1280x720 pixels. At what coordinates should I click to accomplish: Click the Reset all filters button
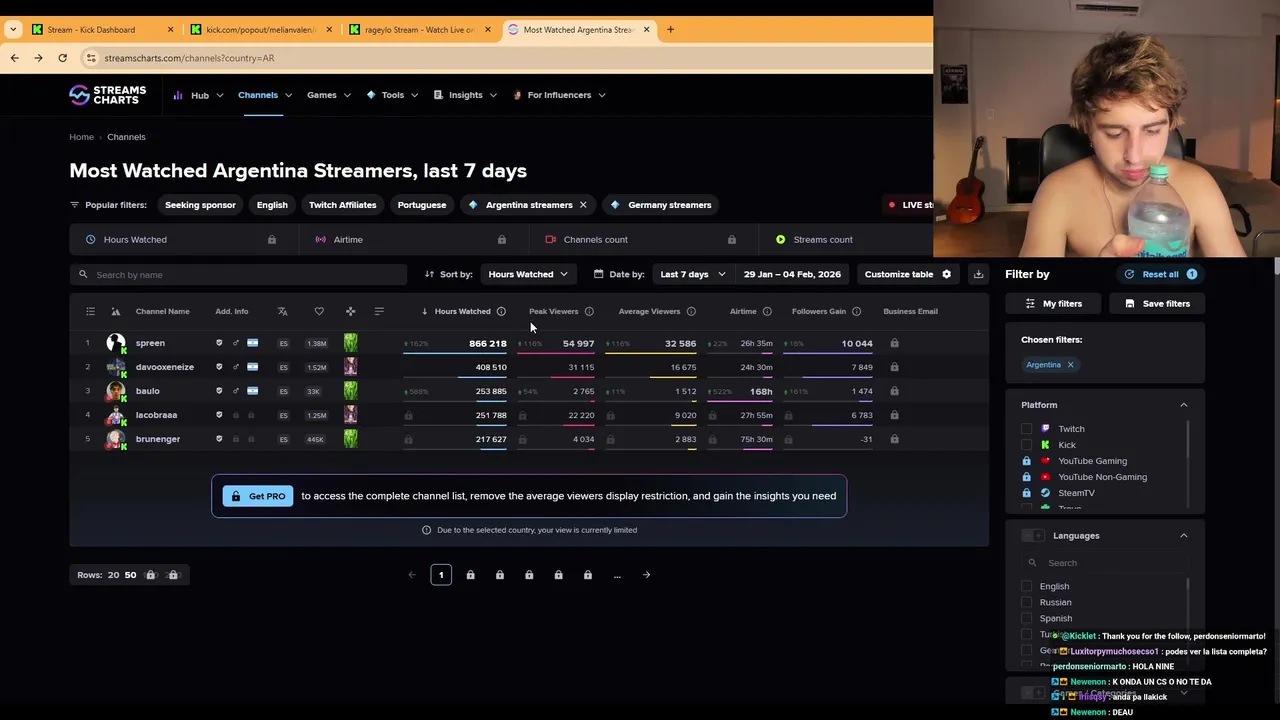coord(1160,274)
